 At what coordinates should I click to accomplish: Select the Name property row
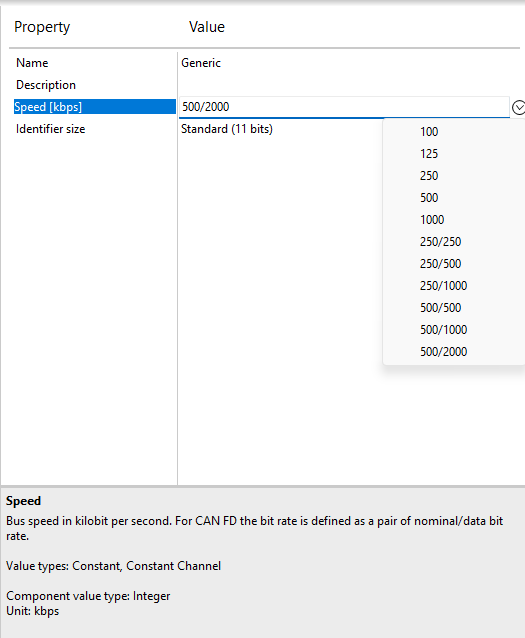(95, 63)
